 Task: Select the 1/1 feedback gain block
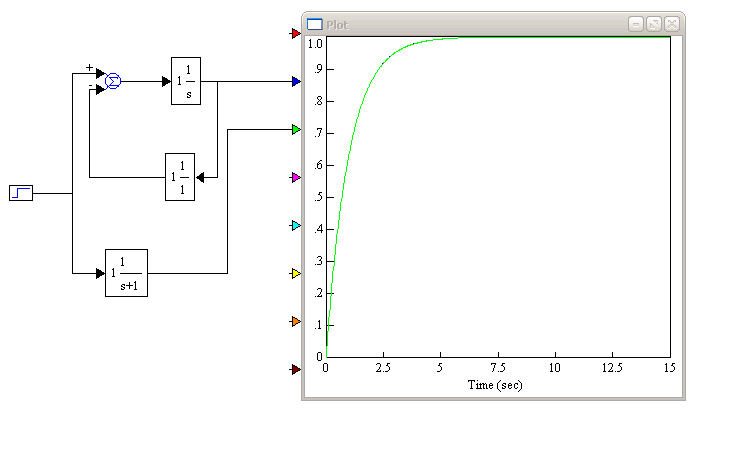click(x=180, y=177)
